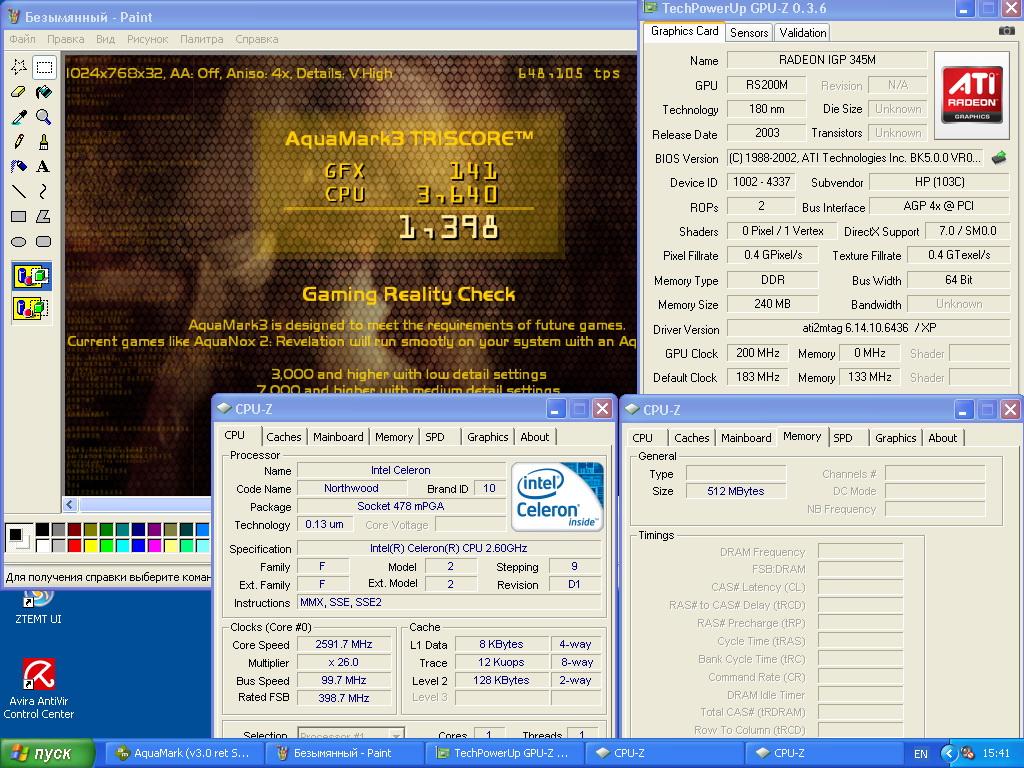Click the Instructions value MMX, SSE, SSE2
The height and width of the screenshot is (768, 1024).
tap(449, 603)
